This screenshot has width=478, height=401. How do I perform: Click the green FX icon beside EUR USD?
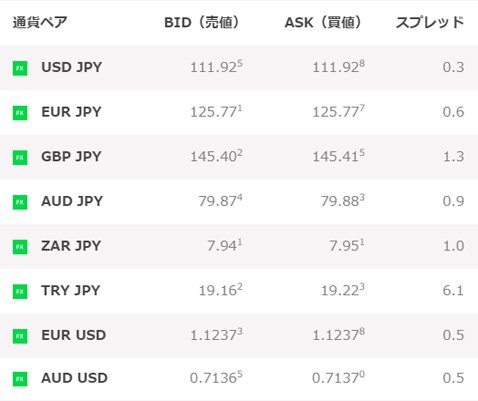click(x=20, y=336)
